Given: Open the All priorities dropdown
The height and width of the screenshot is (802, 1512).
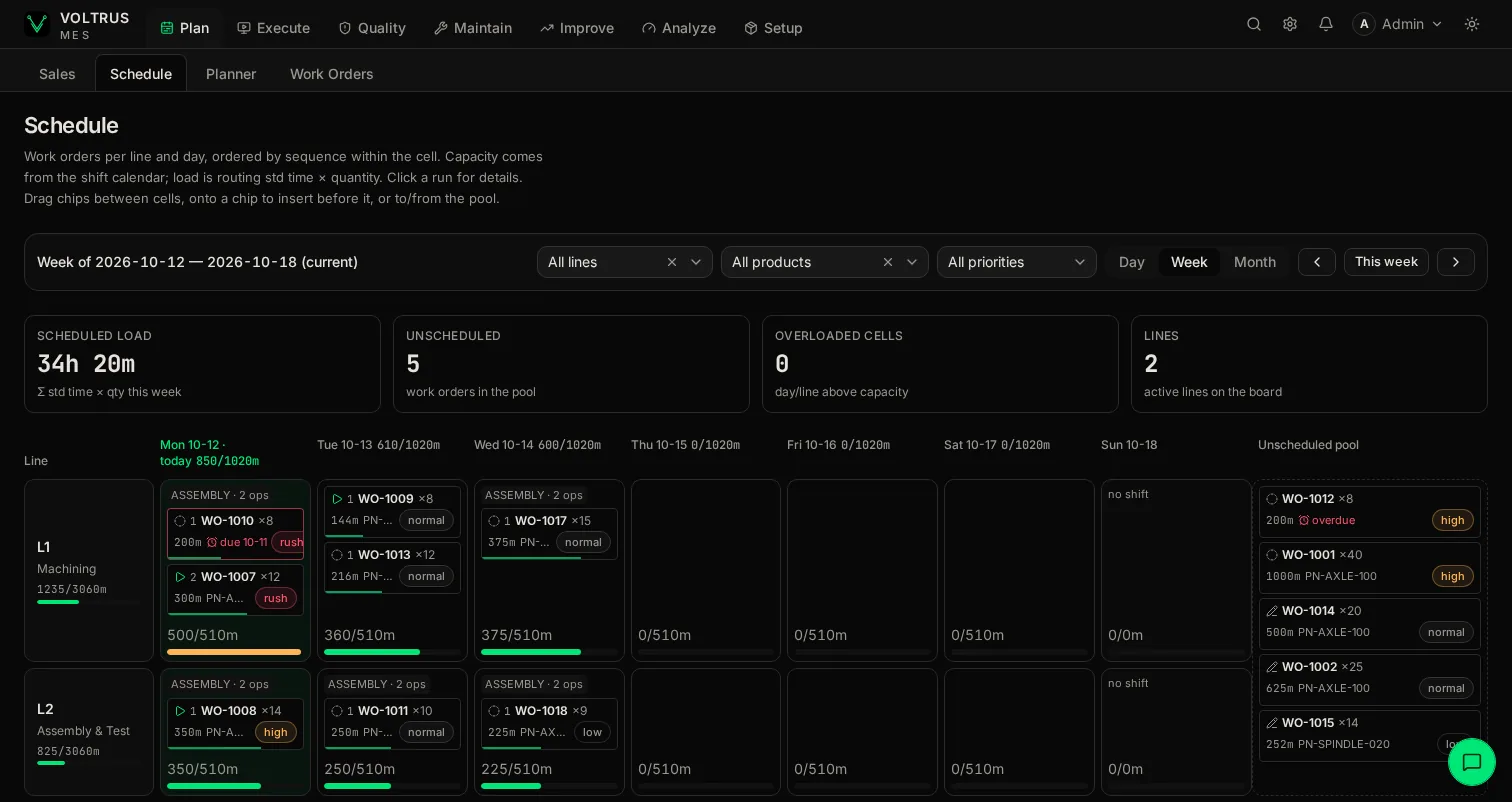Looking at the screenshot, I should pos(1017,262).
